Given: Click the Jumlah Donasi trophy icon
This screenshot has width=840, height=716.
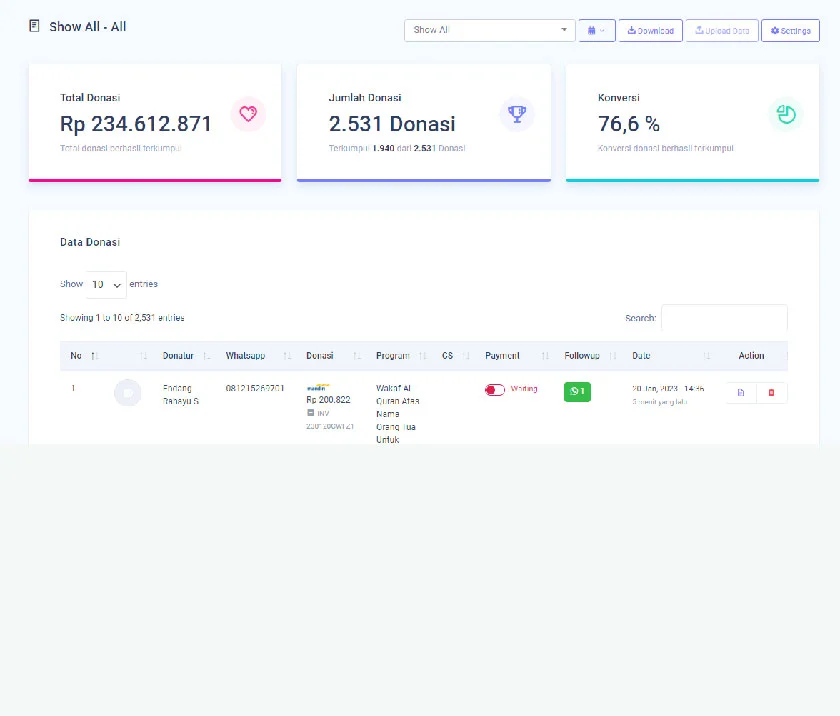Looking at the screenshot, I should point(517,114).
